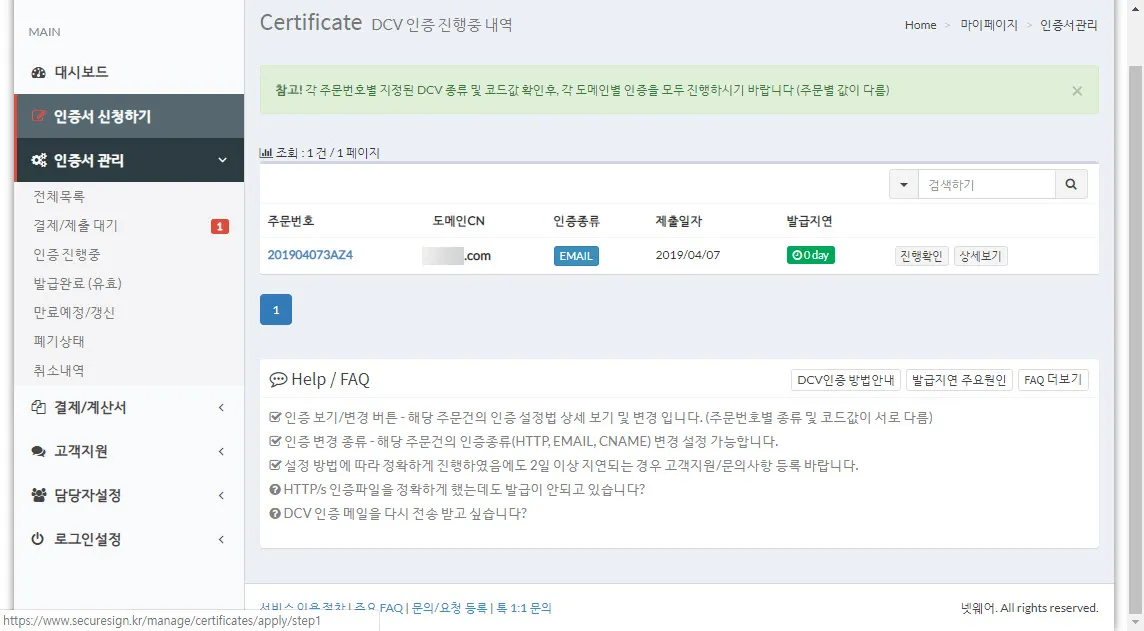
Task: Click the 담당자설정 users icon
Action: point(39,495)
